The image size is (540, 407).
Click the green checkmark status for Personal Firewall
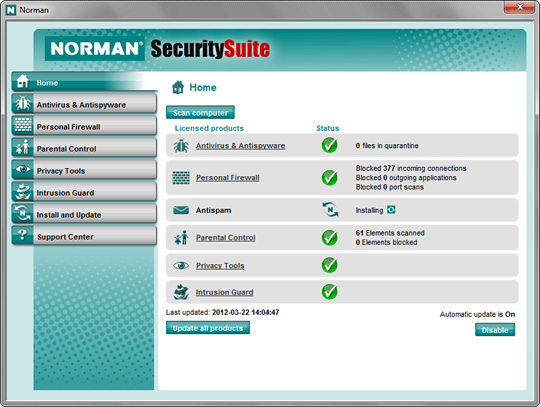(x=329, y=177)
